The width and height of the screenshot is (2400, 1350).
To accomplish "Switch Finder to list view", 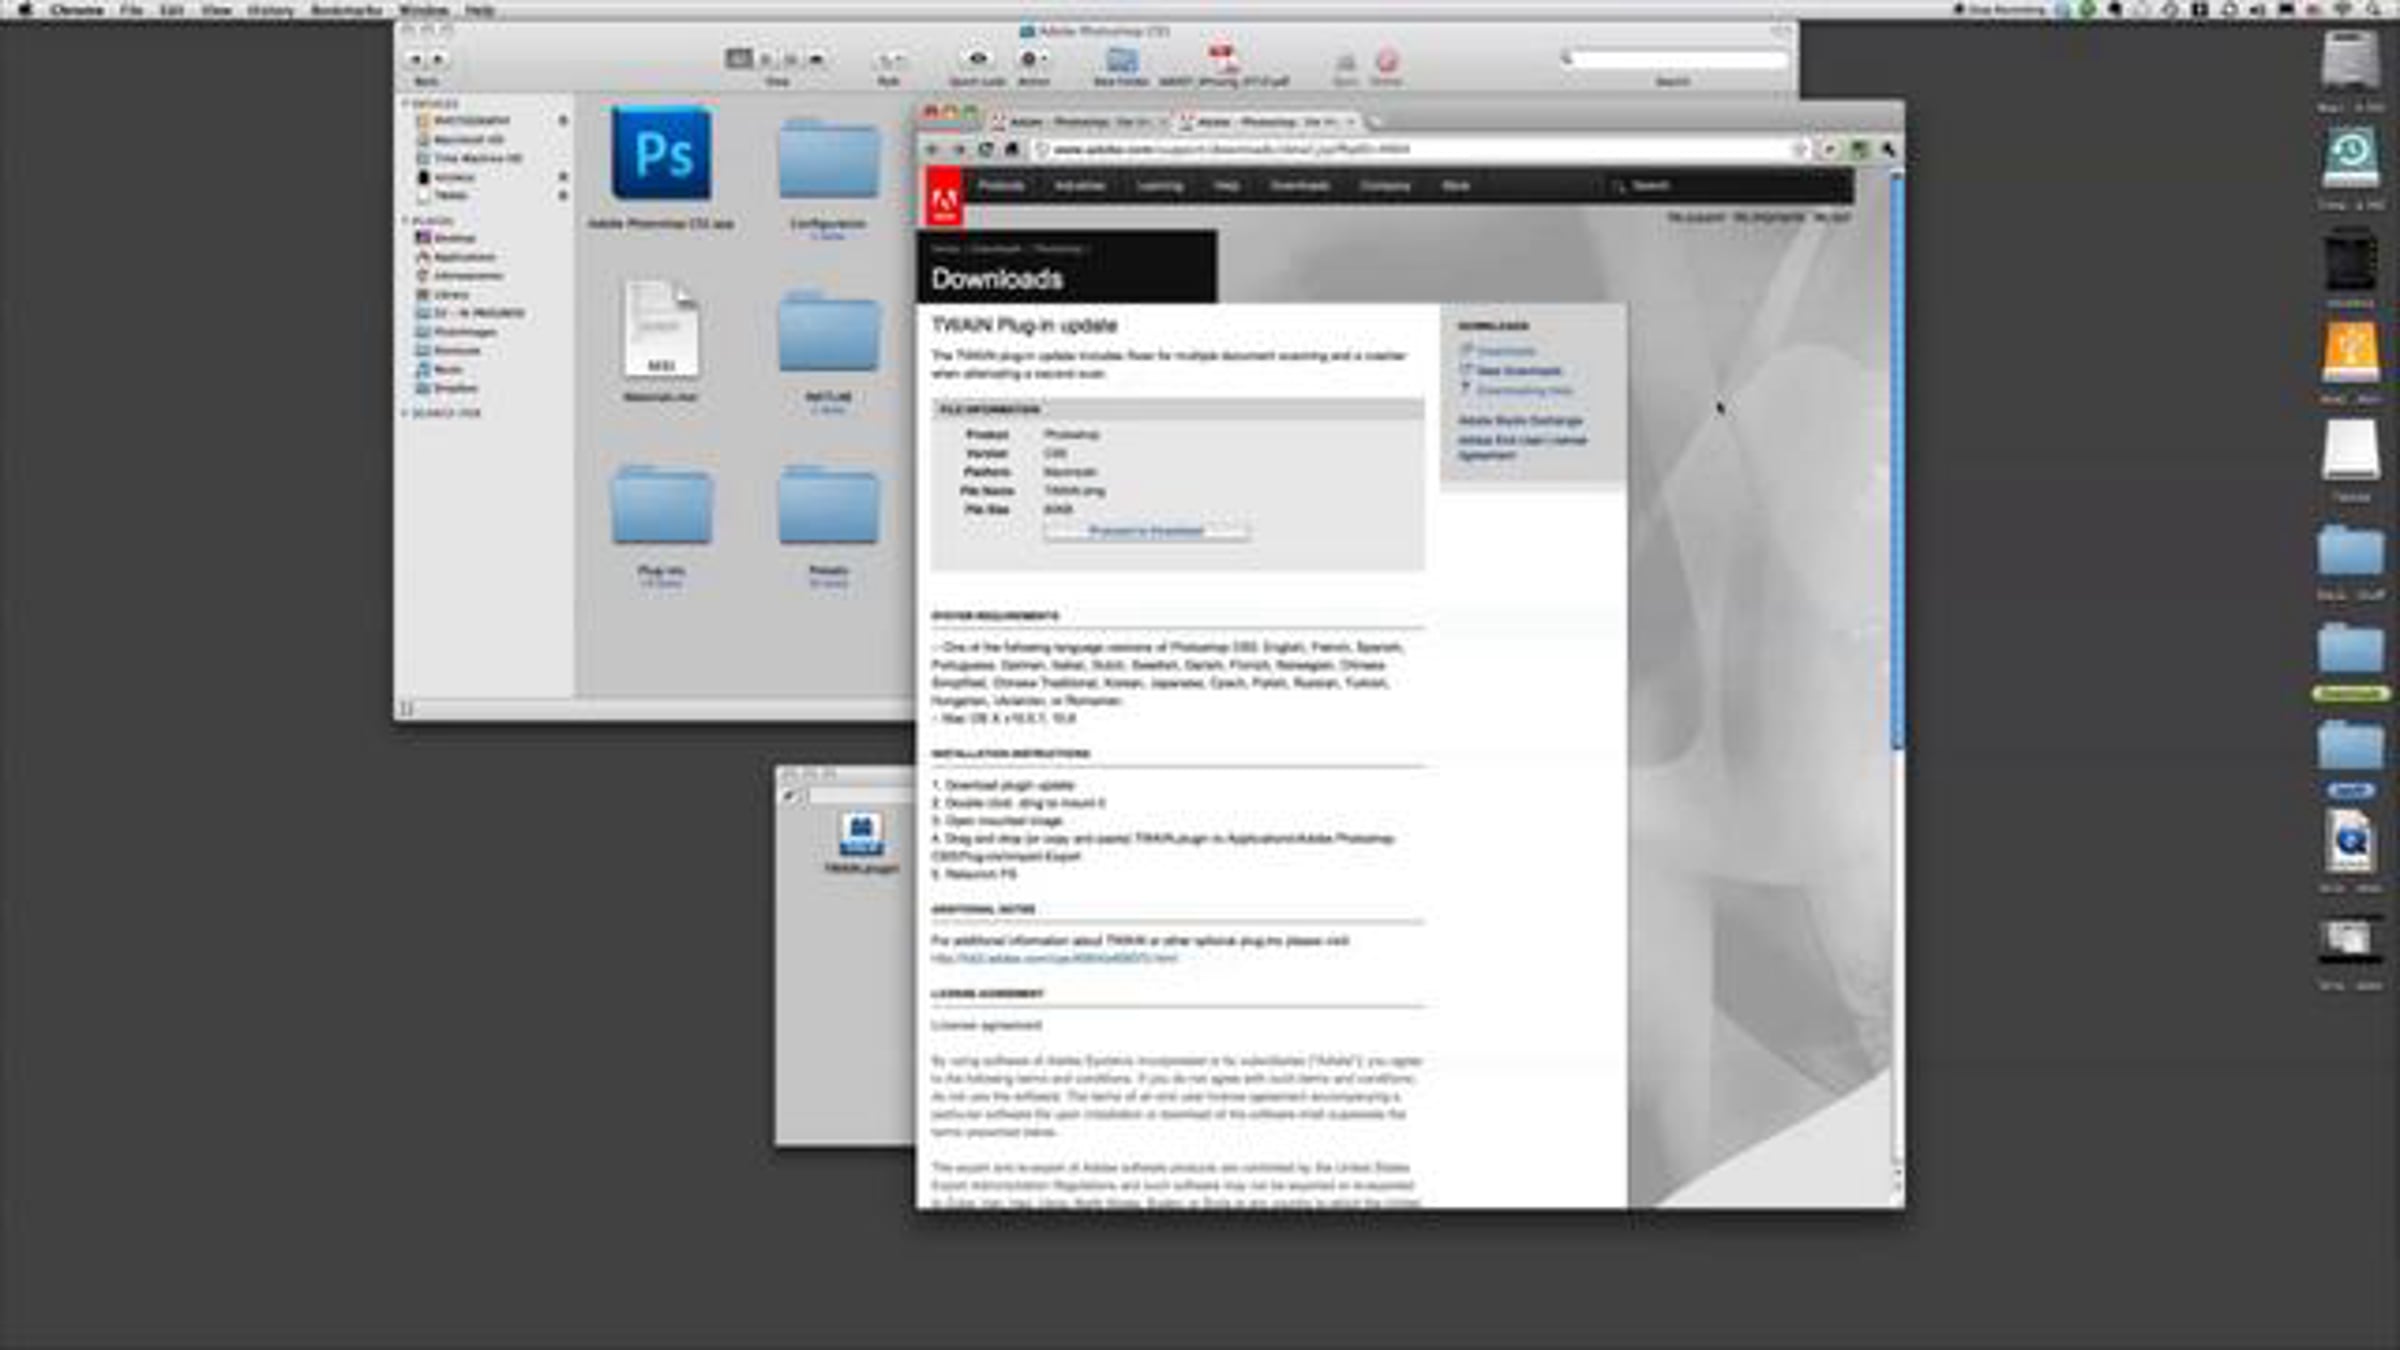I will [x=766, y=59].
